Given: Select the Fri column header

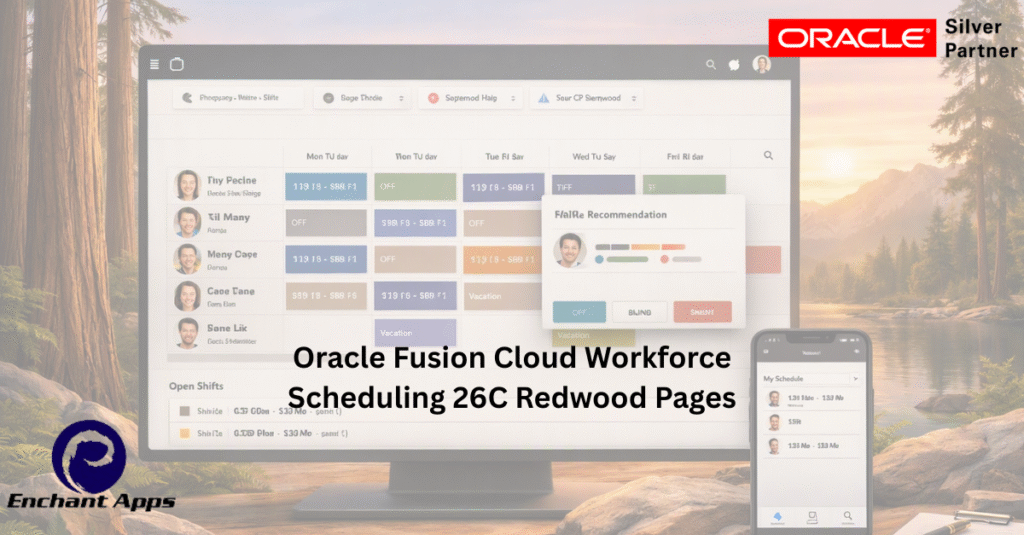Looking at the screenshot, I should point(685,156).
